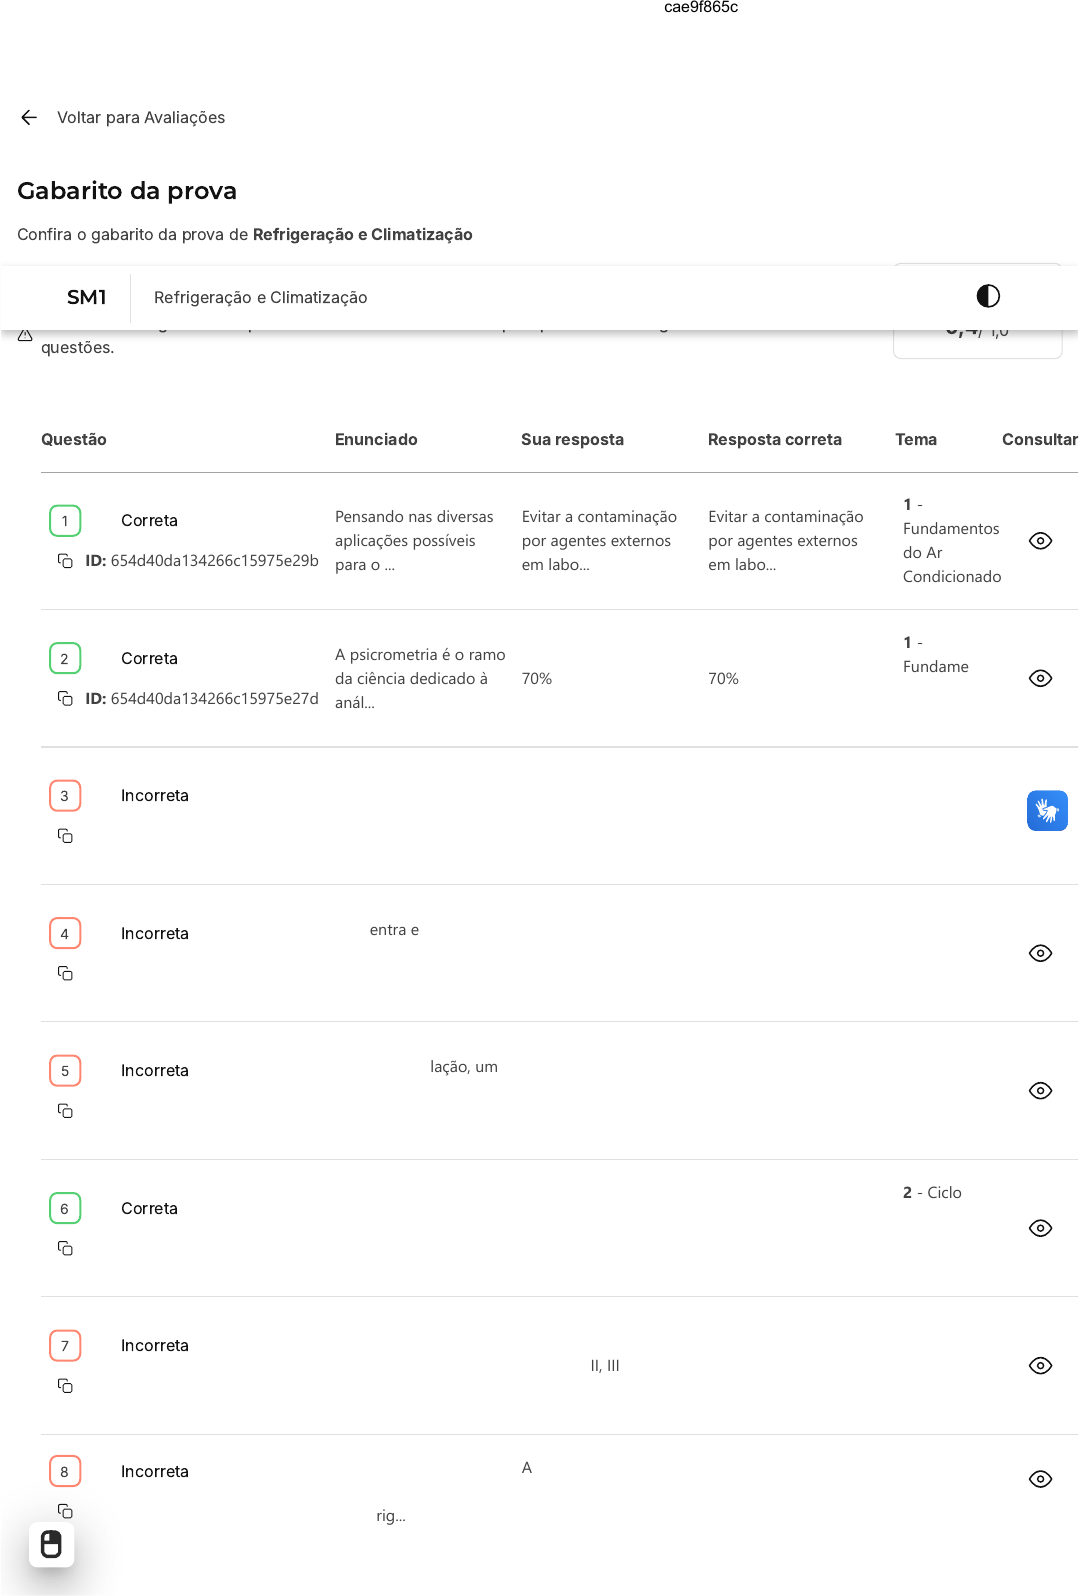Click the copy icon under question 6
This screenshot has width=1079, height=1596.
coord(65,1249)
